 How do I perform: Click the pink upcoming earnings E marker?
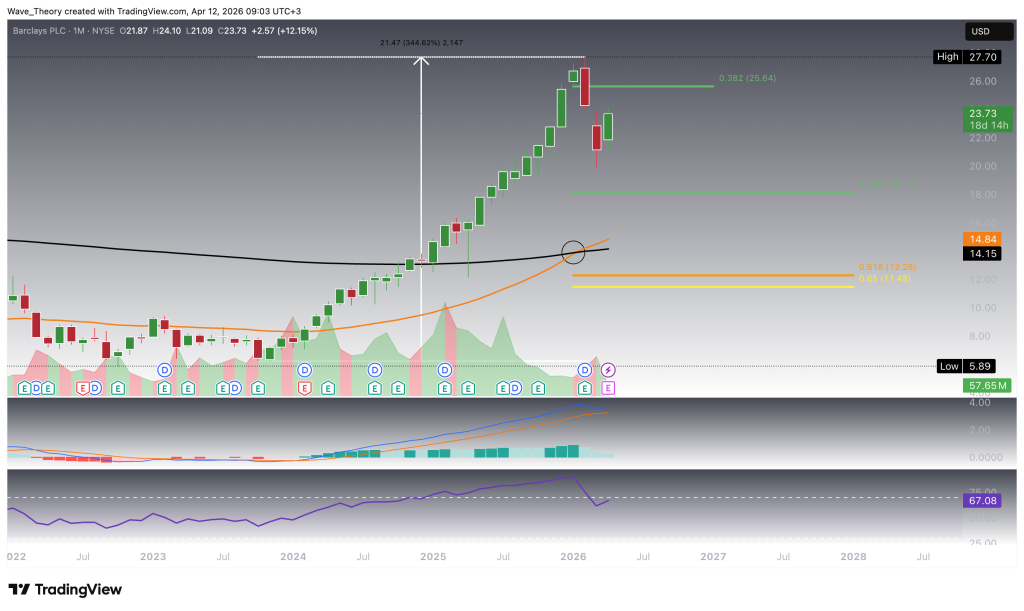point(608,387)
